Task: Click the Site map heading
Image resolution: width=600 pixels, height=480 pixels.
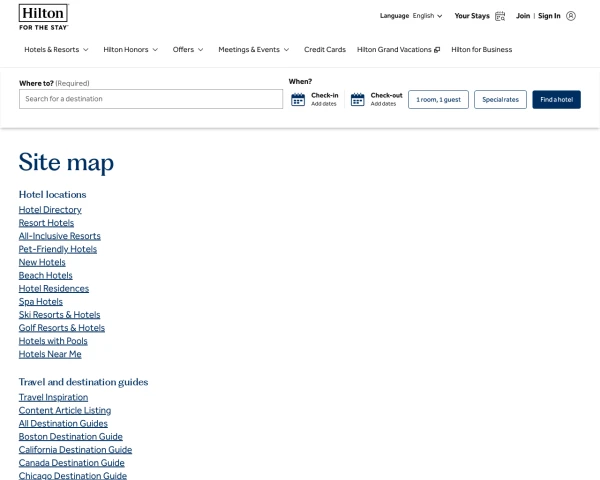Action: pyautogui.click(x=66, y=162)
